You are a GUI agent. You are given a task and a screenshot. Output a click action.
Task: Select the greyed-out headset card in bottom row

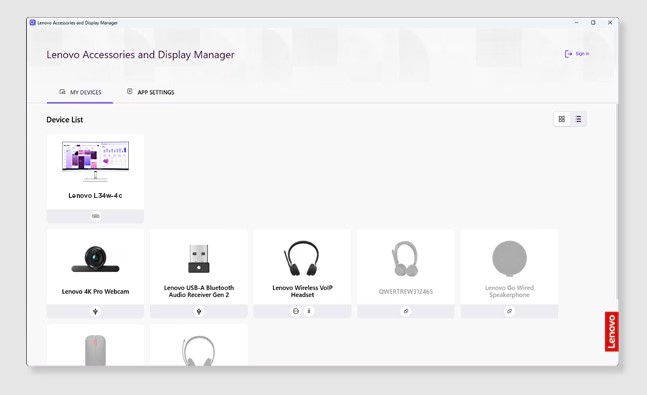[199, 345]
